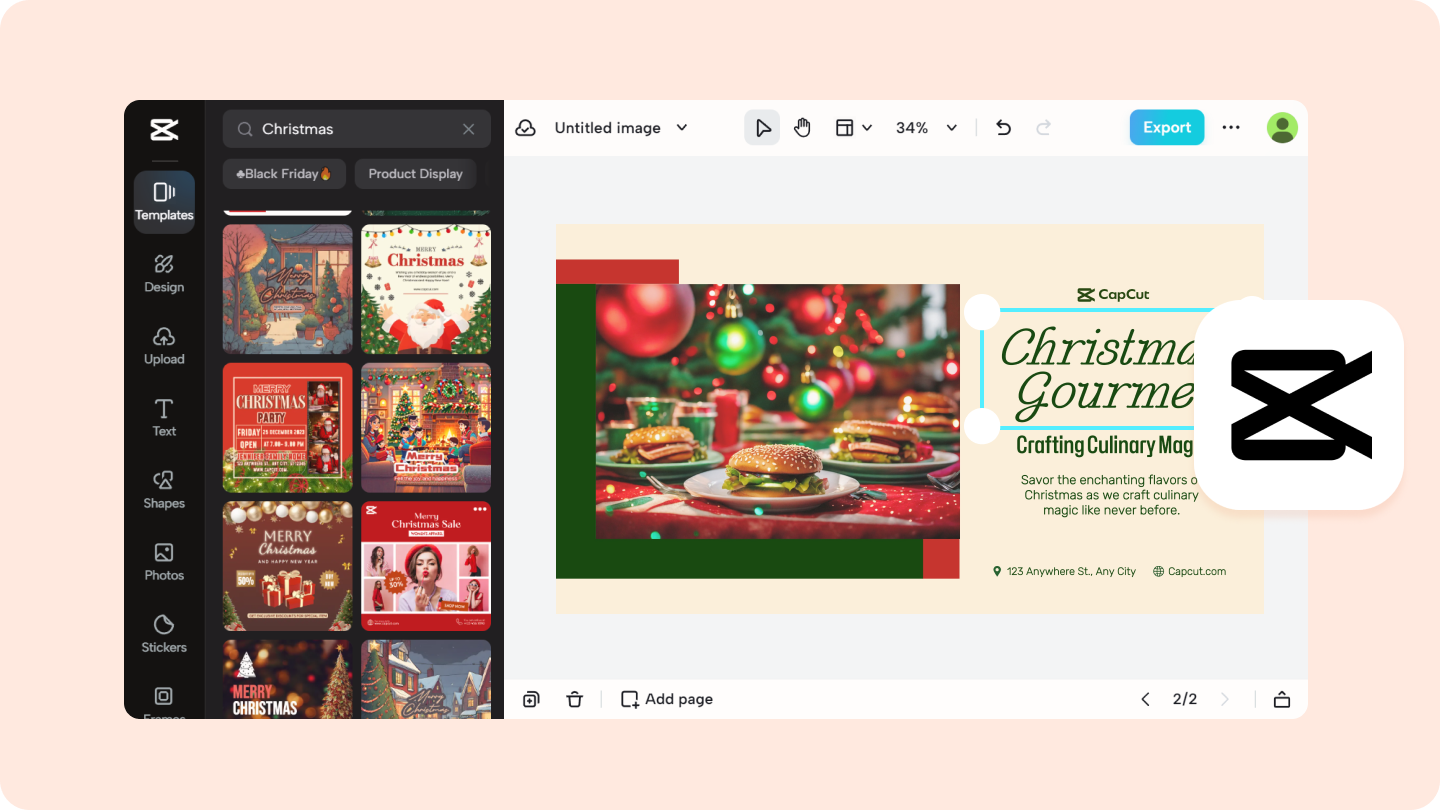
Task: Duplicate the current page
Action: [531, 699]
